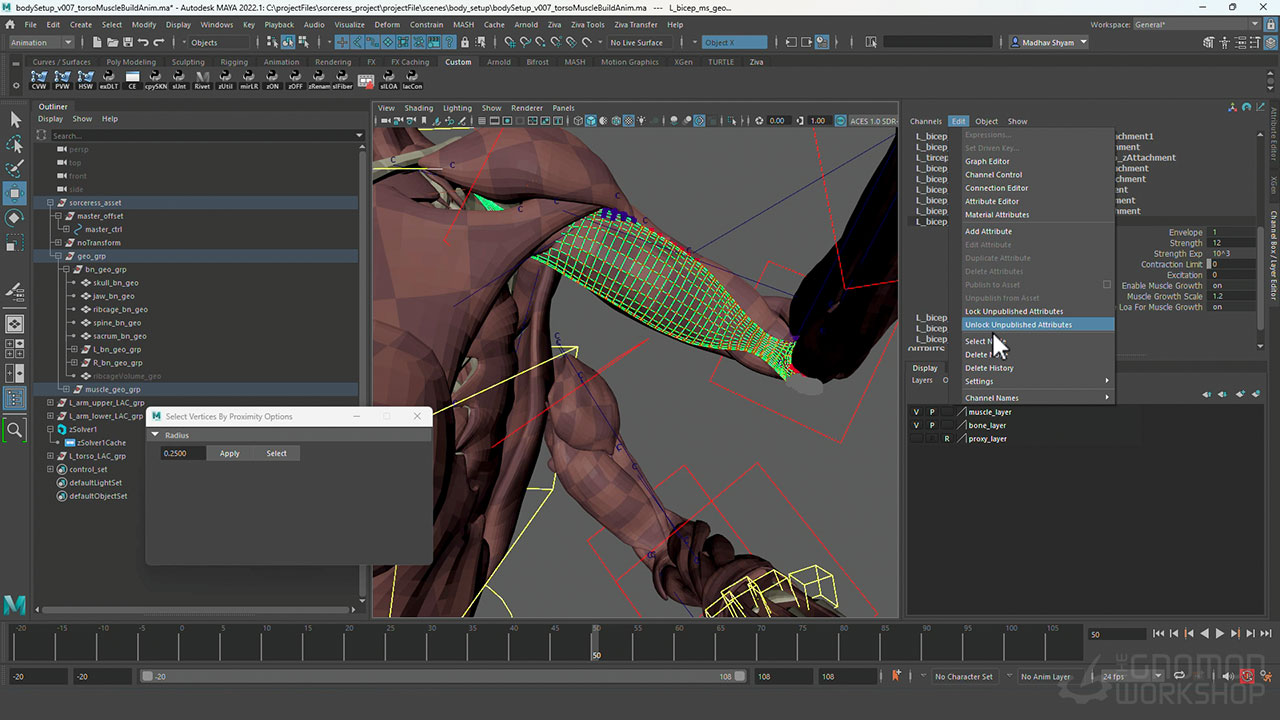Expand the L_arm_upper_LAC_grp node
The height and width of the screenshot is (720, 1280).
pyautogui.click(x=51, y=403)
